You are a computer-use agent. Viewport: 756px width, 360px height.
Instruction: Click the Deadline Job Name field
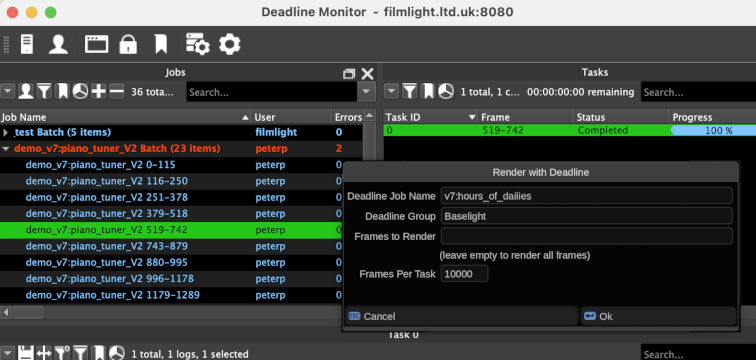[586, 196]
